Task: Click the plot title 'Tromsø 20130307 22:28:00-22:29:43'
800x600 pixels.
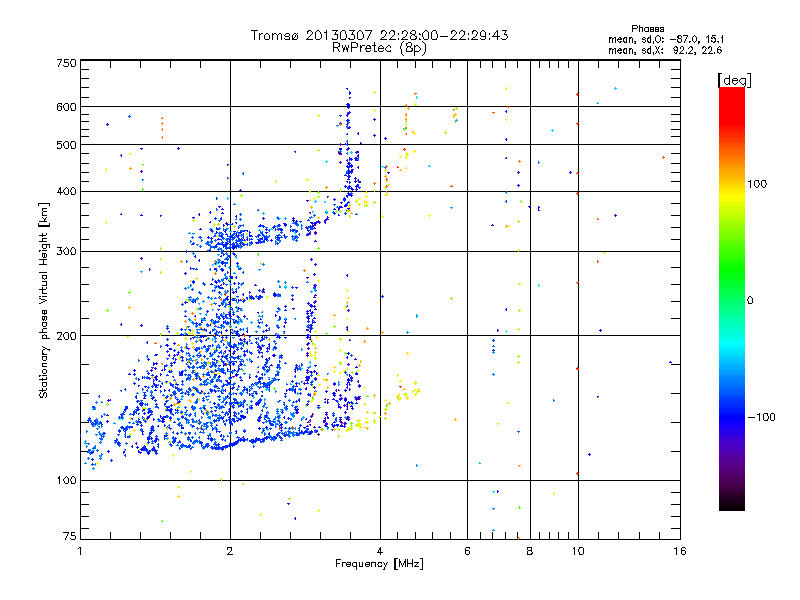Action: [379, 35]
